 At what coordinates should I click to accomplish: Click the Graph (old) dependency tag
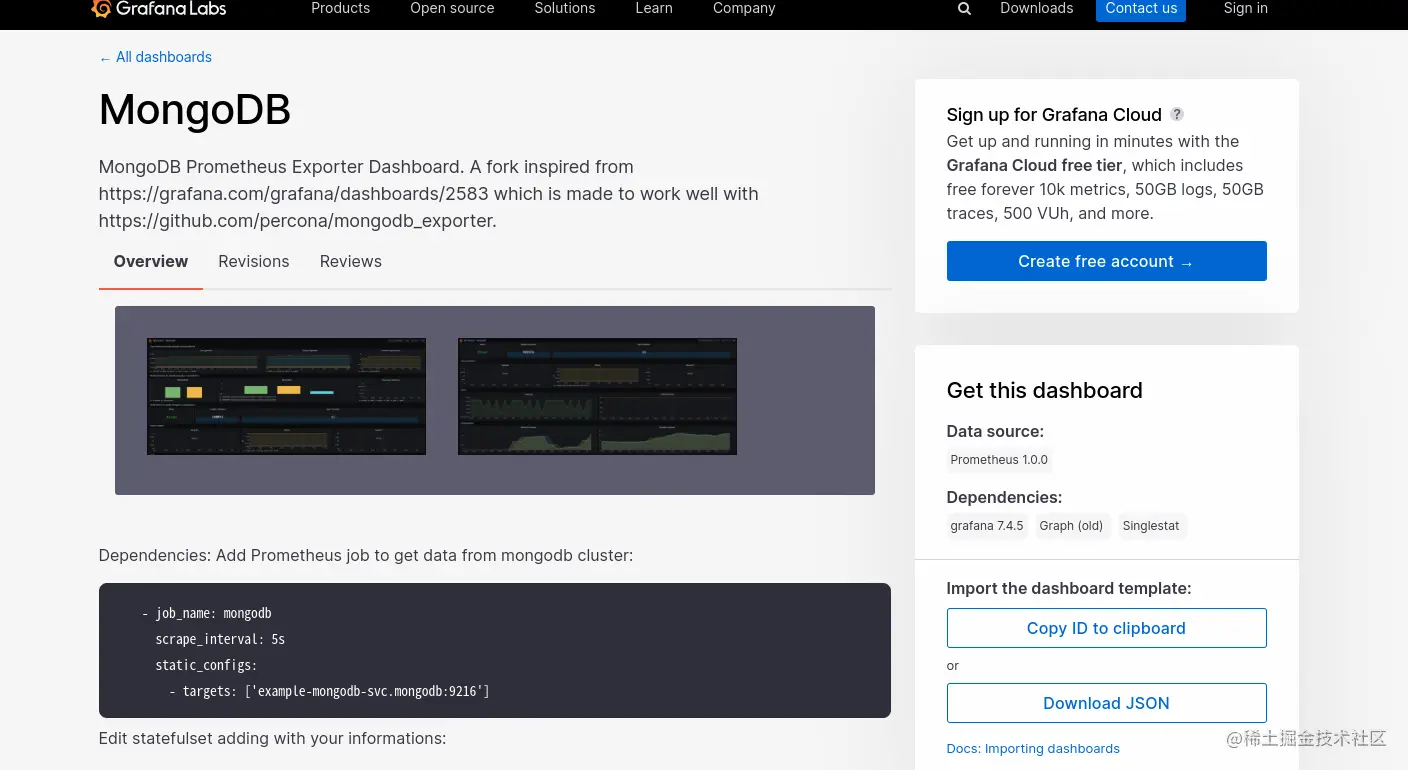pos(1071,526)
